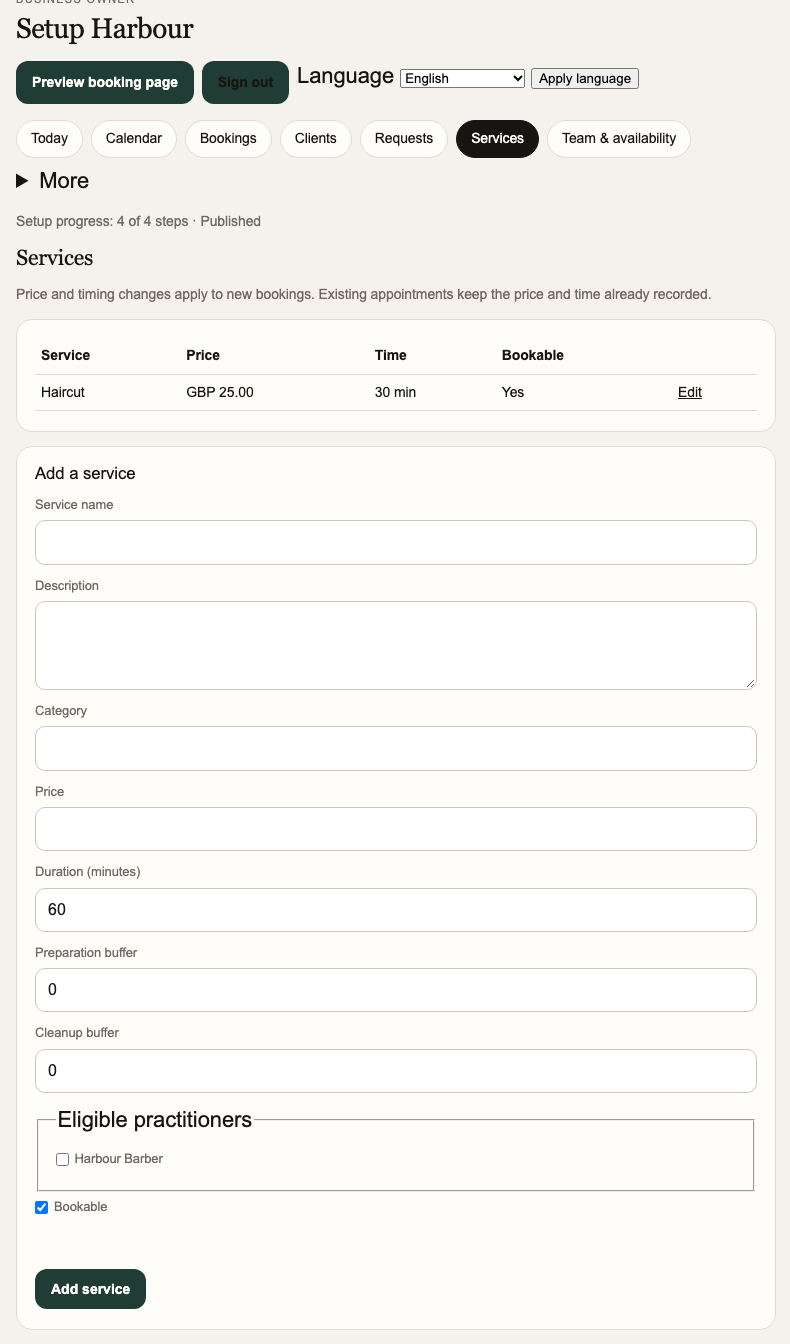This screenshot has width=790, height=1344.
Task: Open Team & availability tab
Action: coord(619,138)
